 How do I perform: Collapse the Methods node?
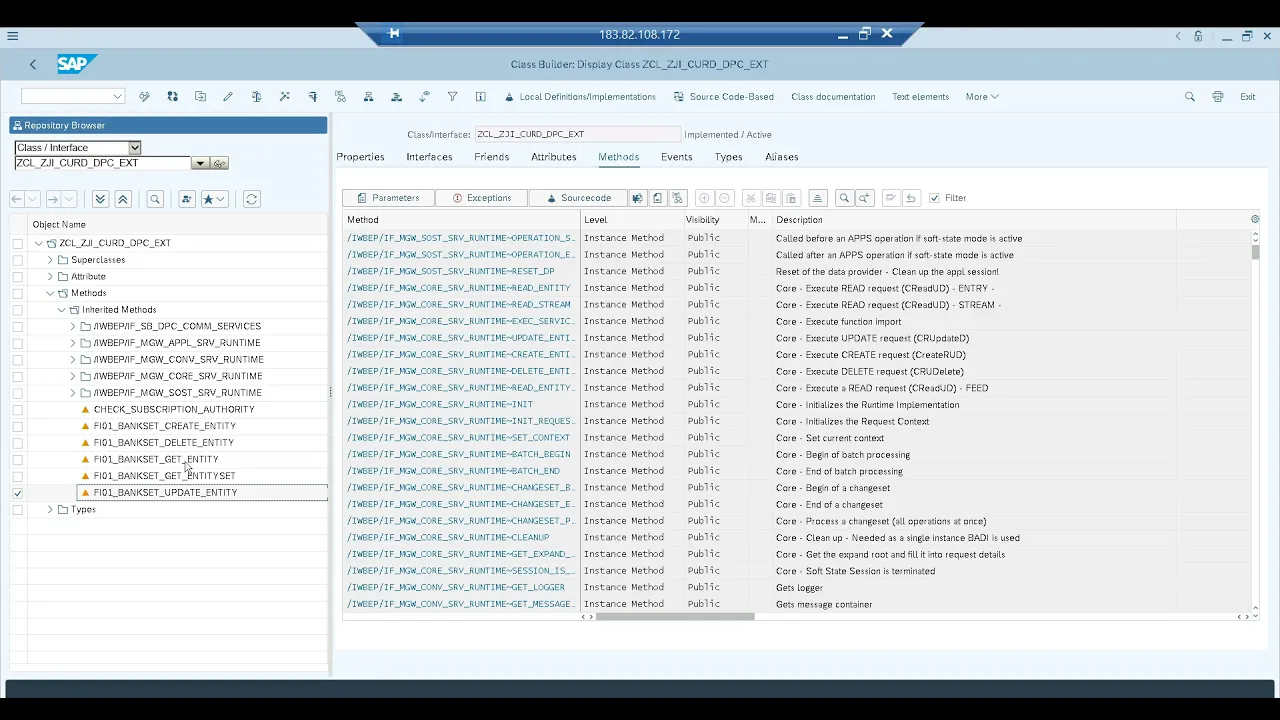[x=50, y=293]
